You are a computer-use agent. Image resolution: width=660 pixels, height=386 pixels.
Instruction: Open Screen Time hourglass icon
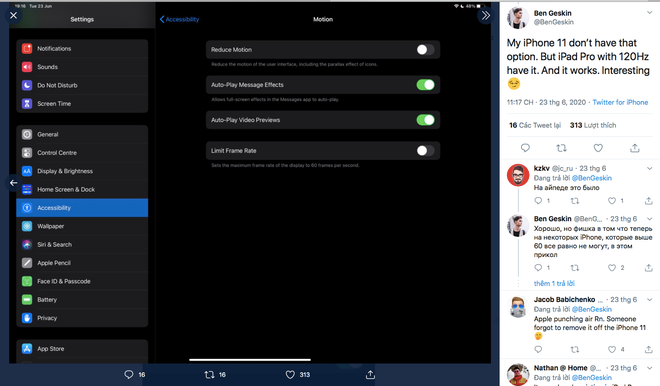27,104
